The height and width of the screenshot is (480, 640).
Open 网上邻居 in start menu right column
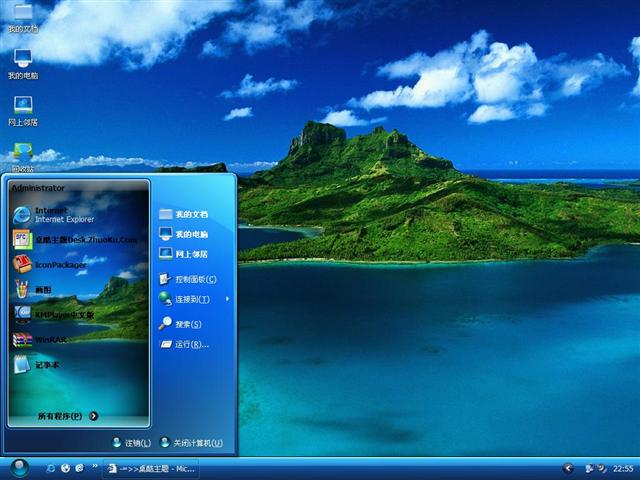(x=184, y=254)
